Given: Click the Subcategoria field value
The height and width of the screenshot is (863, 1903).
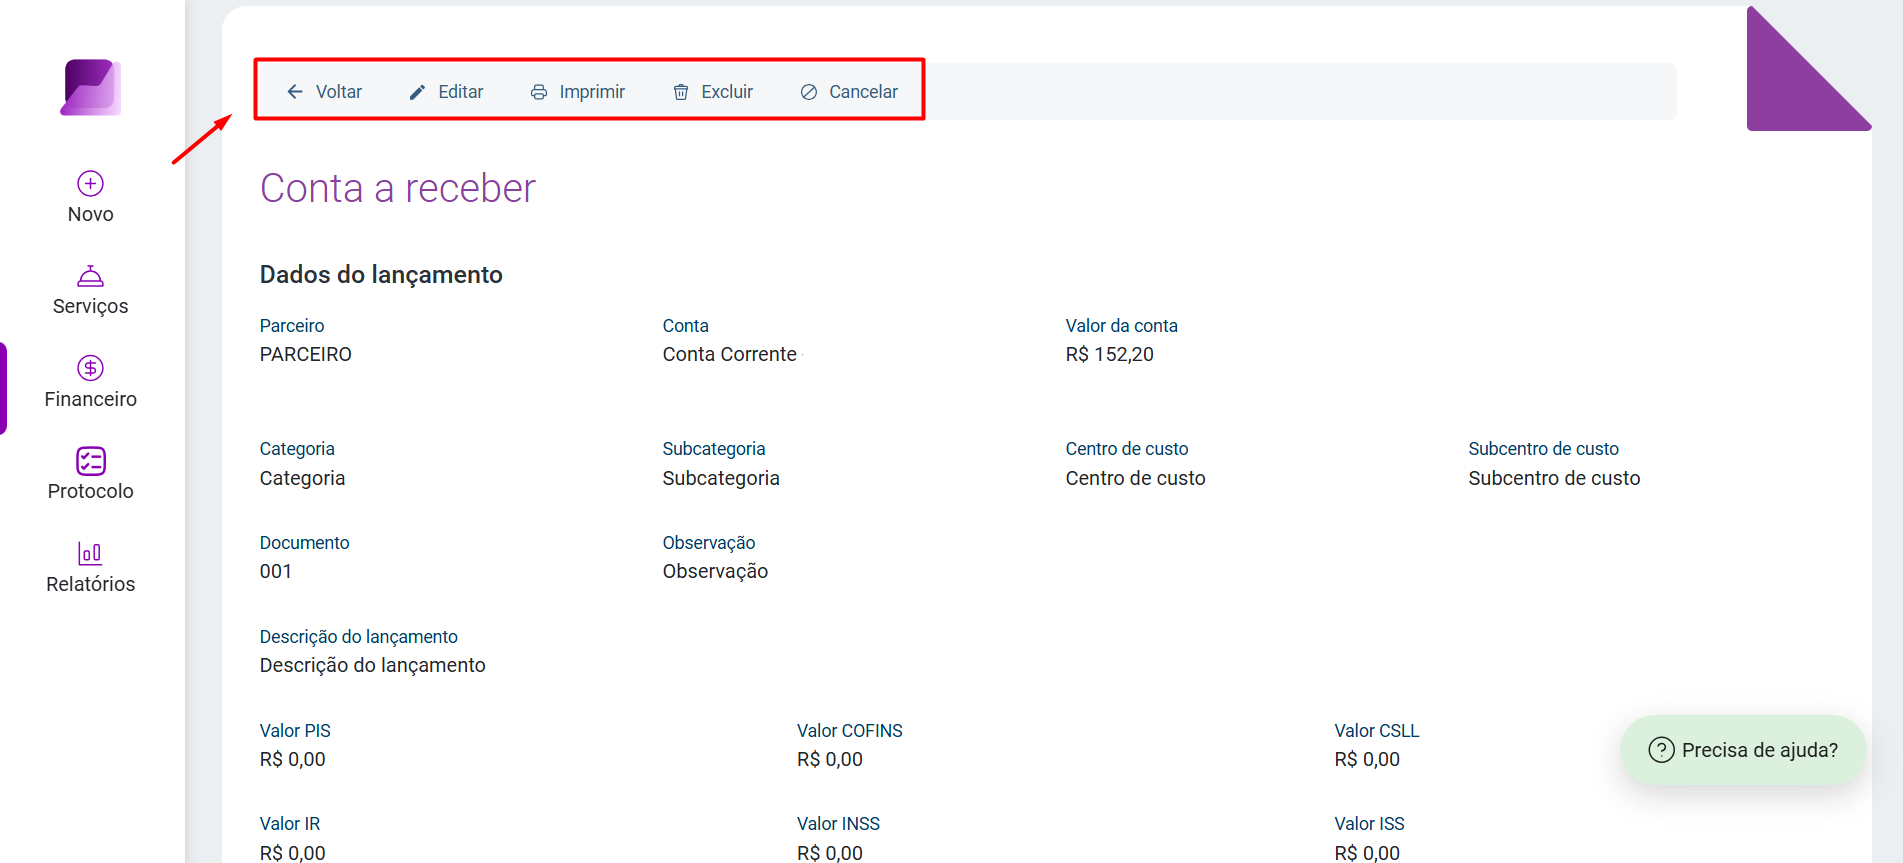Looking at the screenshot, I should point(721,478).
